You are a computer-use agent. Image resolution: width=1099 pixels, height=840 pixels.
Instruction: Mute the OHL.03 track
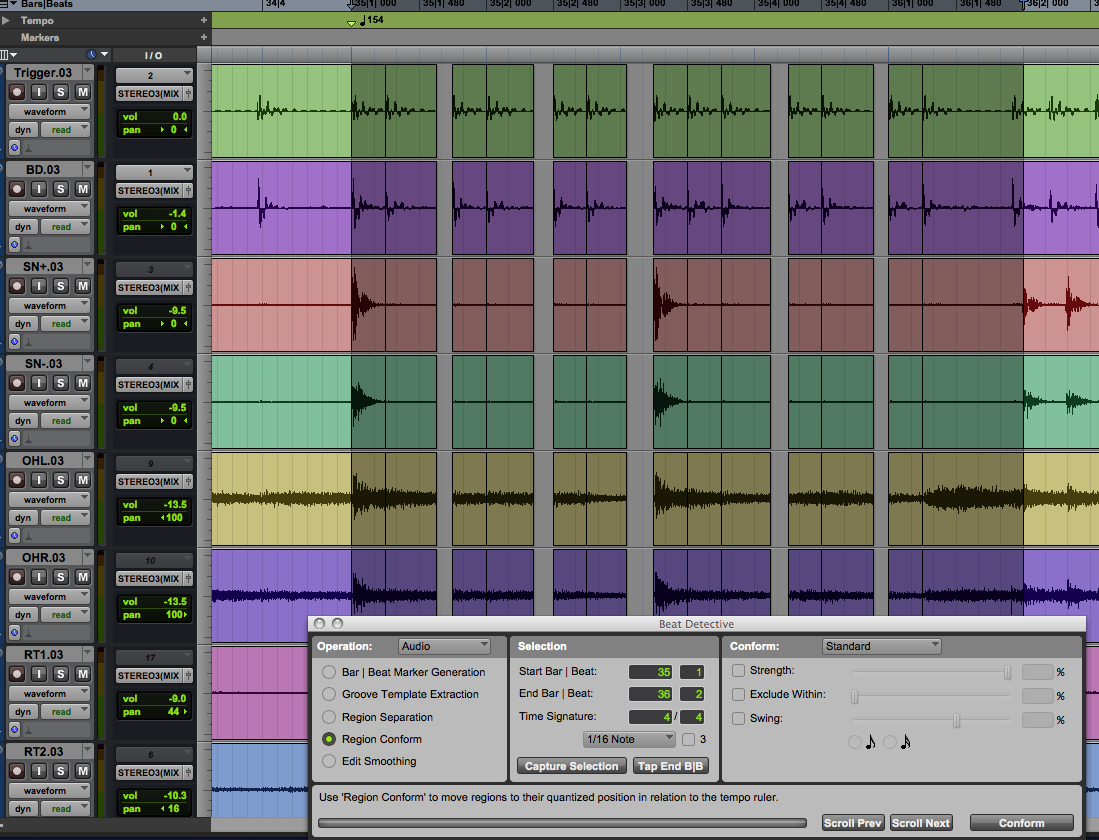[83, 480]
